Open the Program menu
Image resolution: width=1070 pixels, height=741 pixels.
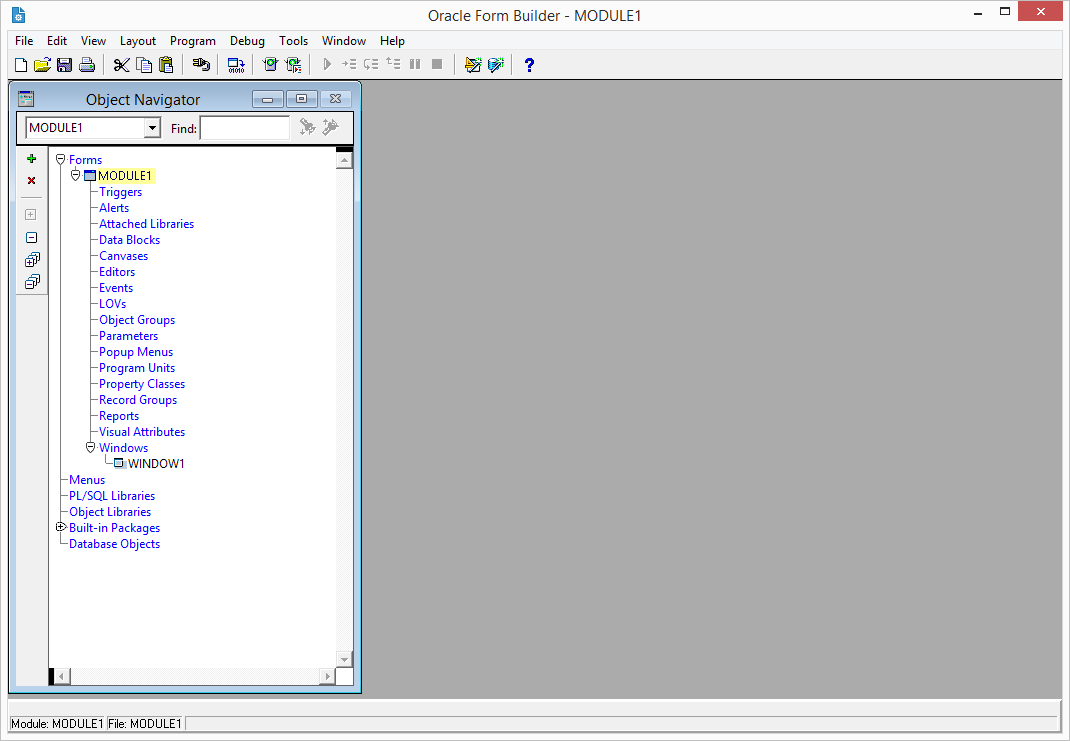point(192,41)
